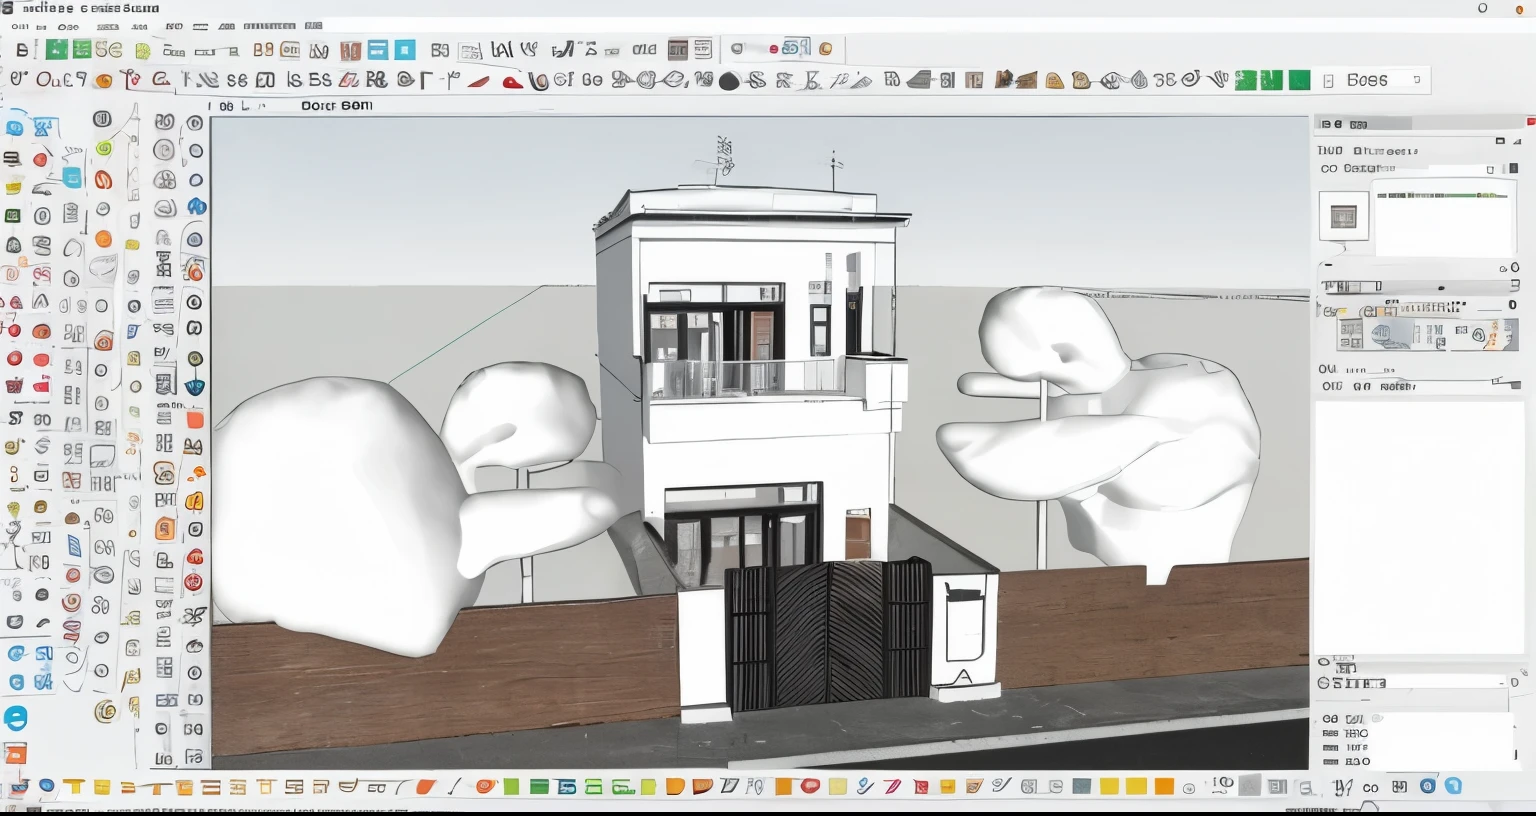The image size is (1536, 816).
Task: Click the image thumbnail strip in right panel
Action: click(x=1428, y=335)
